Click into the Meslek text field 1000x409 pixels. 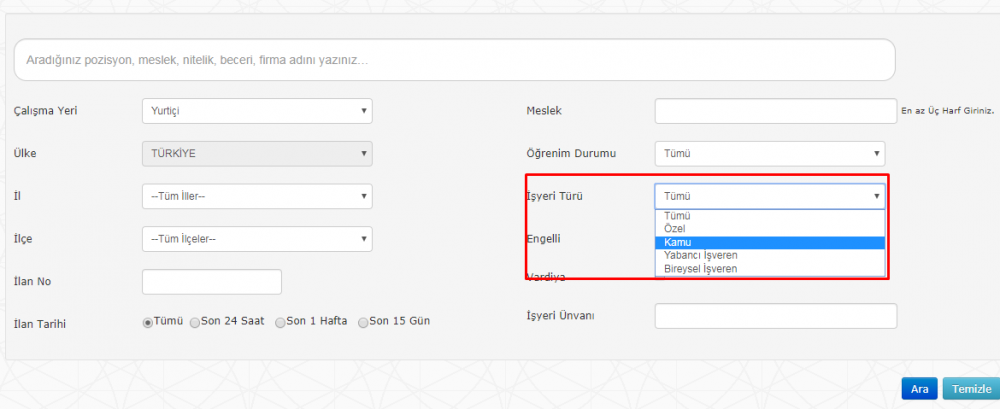(x=775, y=111)
